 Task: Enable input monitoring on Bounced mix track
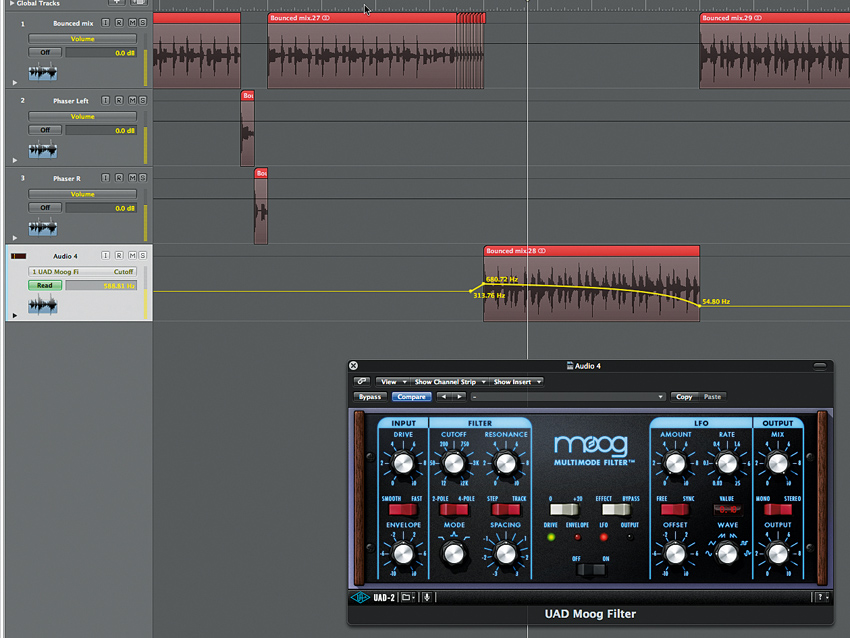click(106, 23)
